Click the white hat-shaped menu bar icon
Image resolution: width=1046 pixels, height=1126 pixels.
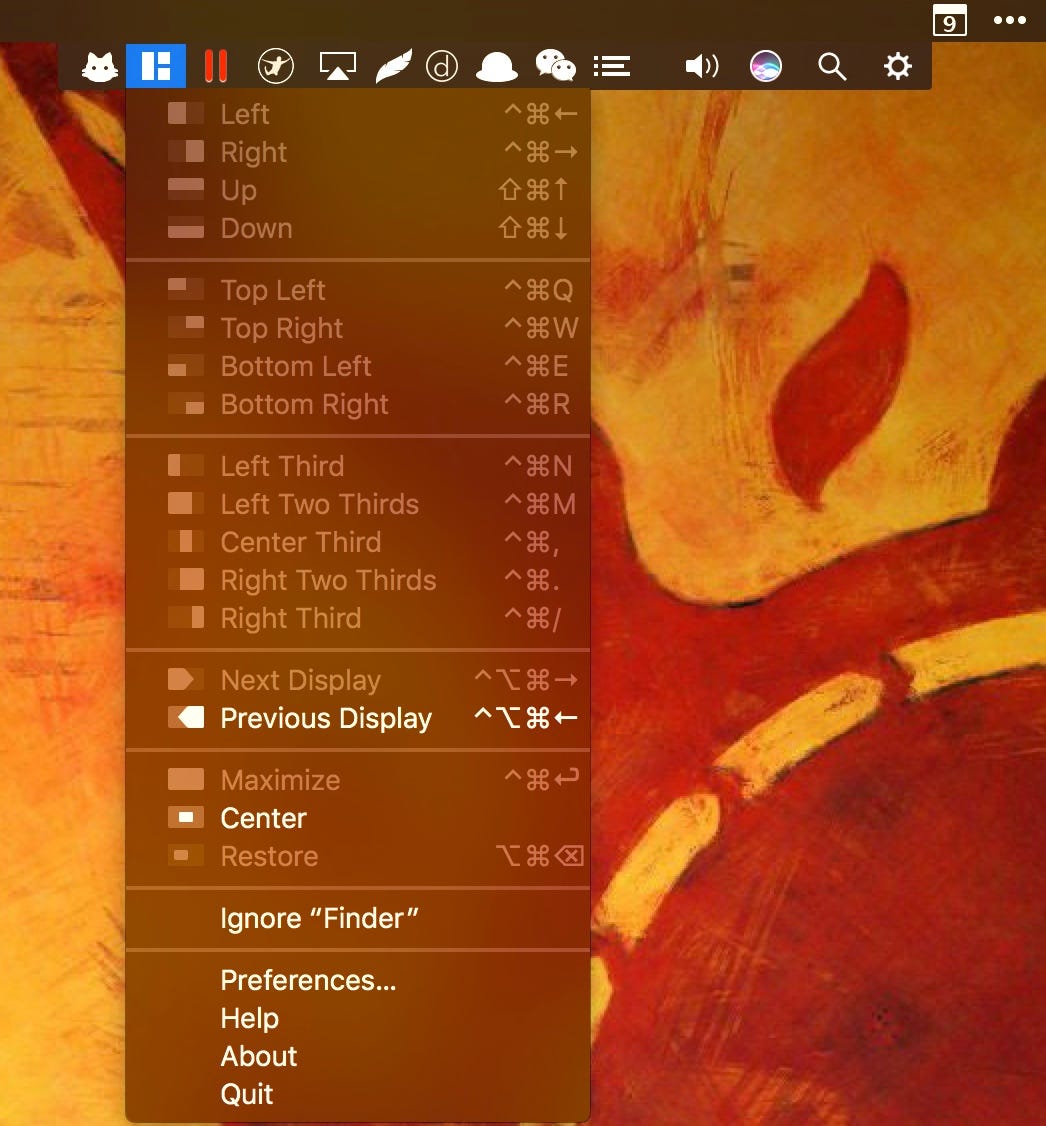coord(497,67)
